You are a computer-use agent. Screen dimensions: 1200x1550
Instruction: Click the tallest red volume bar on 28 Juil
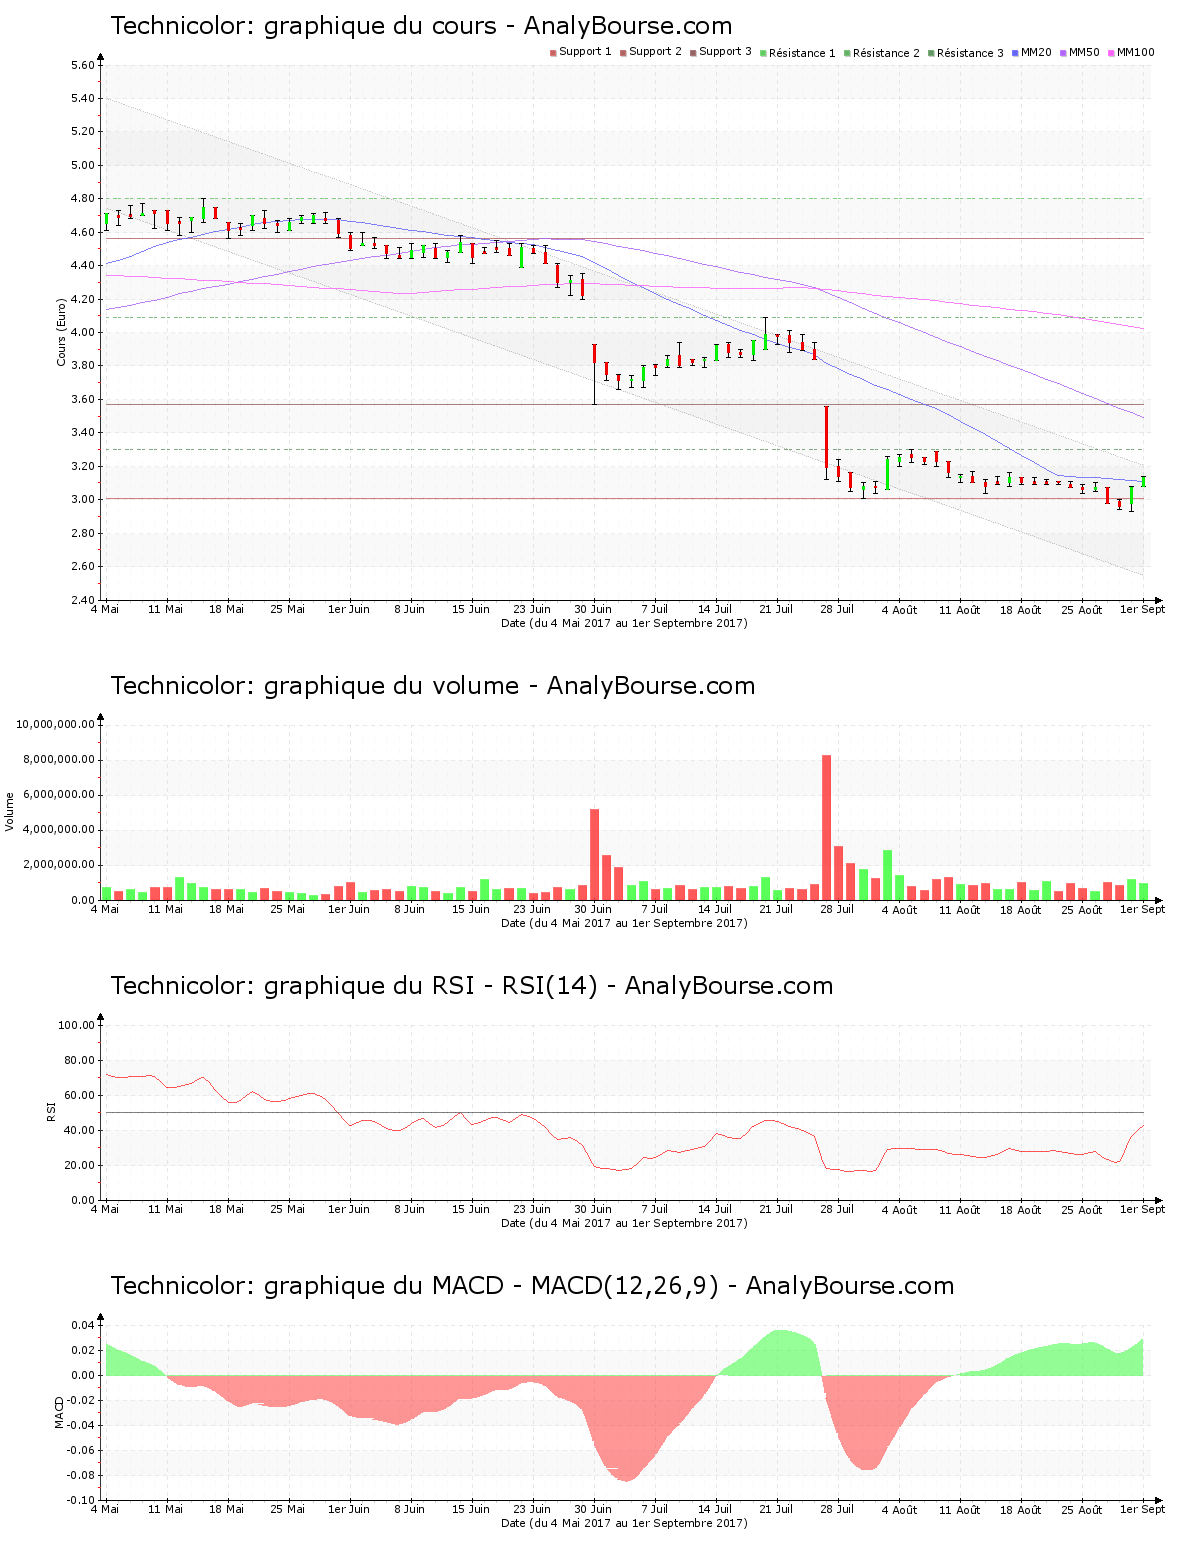(x=826, y=827)
